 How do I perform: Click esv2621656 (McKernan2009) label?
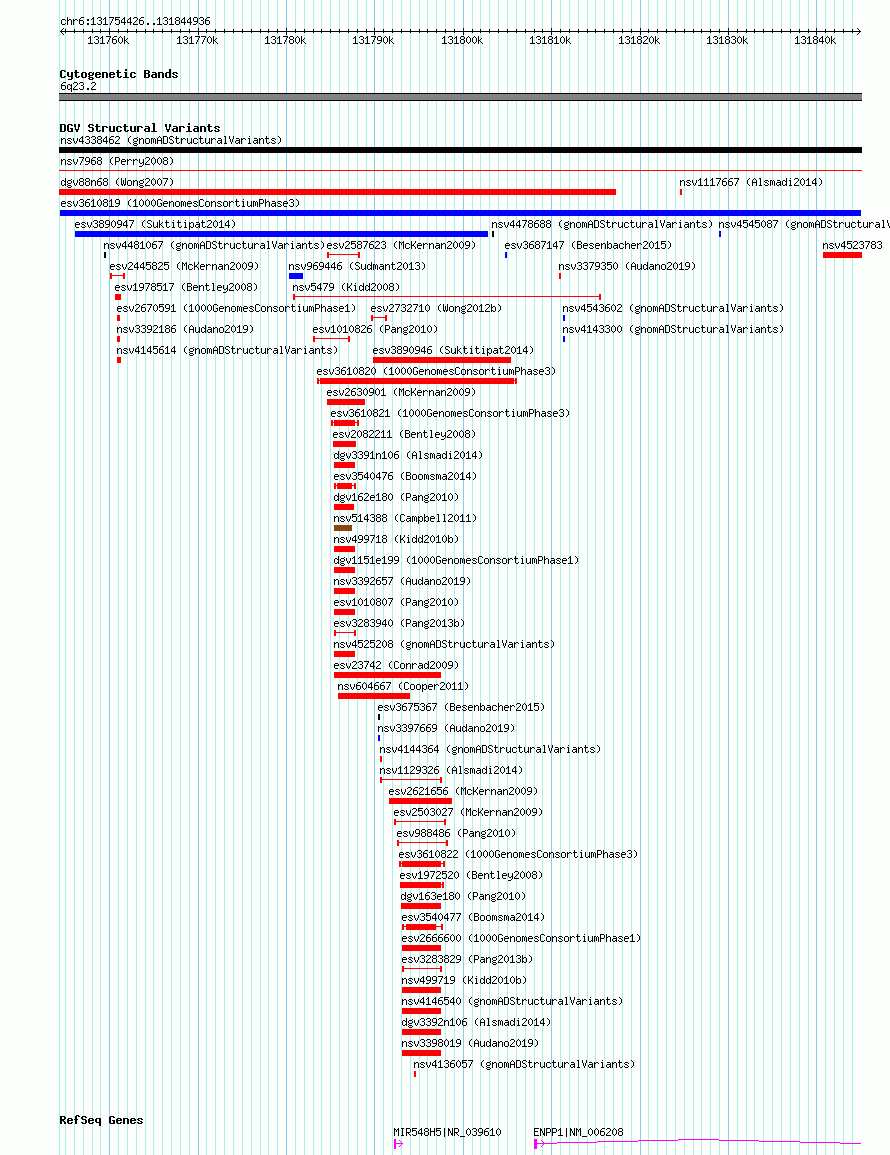[x=463, y=791]
